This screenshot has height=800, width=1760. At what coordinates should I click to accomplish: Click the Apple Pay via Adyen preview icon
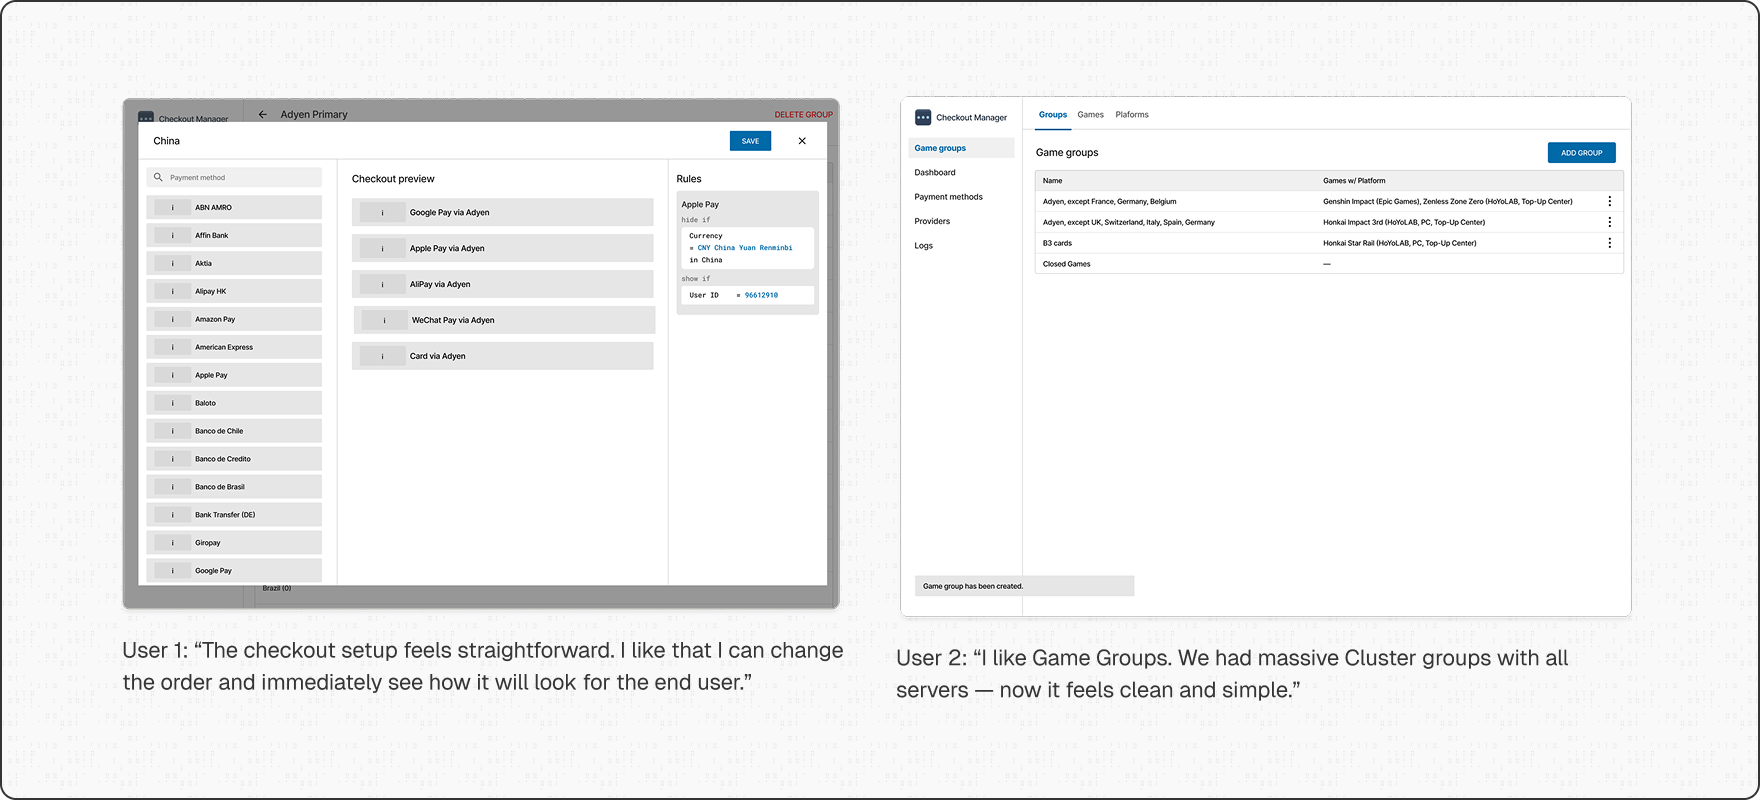[382, 248]
